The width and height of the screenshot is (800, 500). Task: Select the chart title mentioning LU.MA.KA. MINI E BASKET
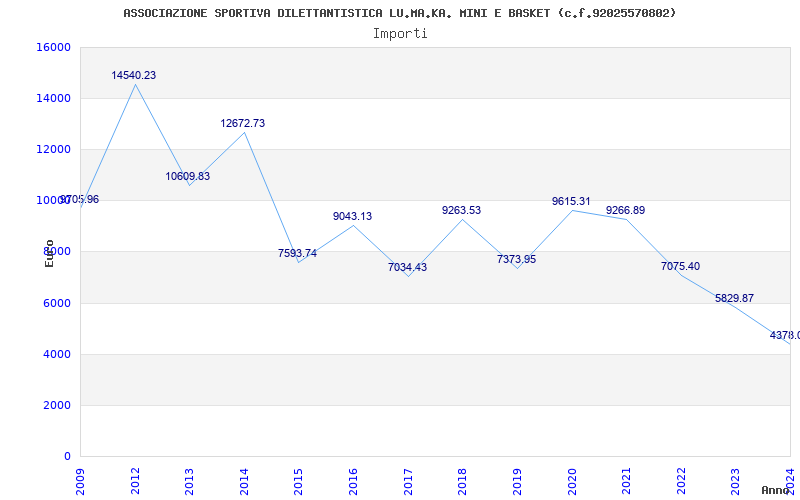click(399, 13)
